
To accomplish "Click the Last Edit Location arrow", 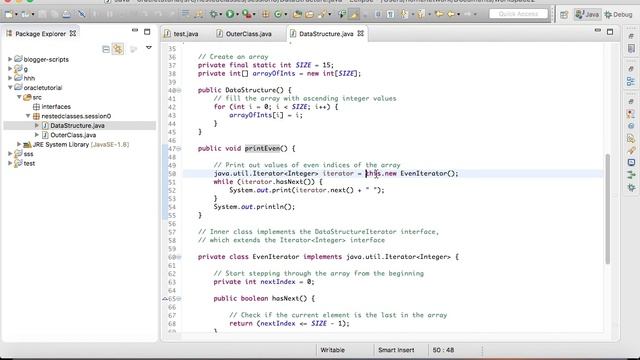I will tap(439, 14).
